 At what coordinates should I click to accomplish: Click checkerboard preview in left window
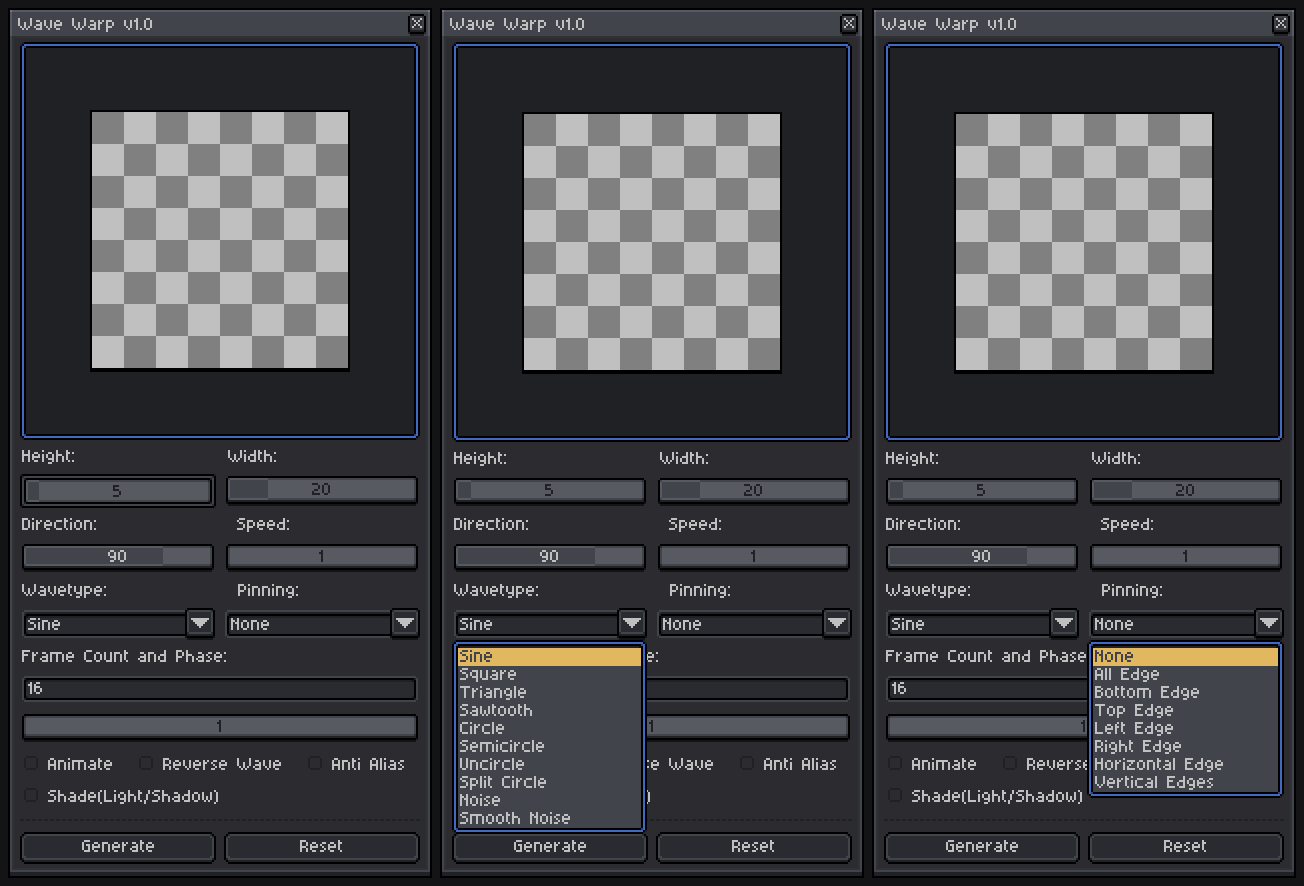coord(220,240)
